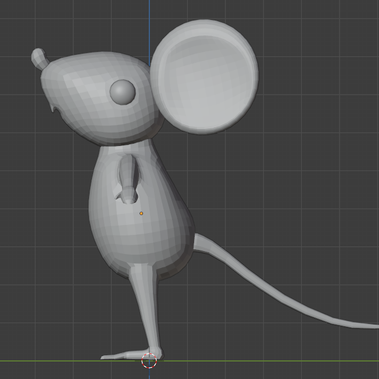Click the mouse's hand at arm end
Image resolution: width=379 pixels, height=379 pixels.
click(128, 196)
